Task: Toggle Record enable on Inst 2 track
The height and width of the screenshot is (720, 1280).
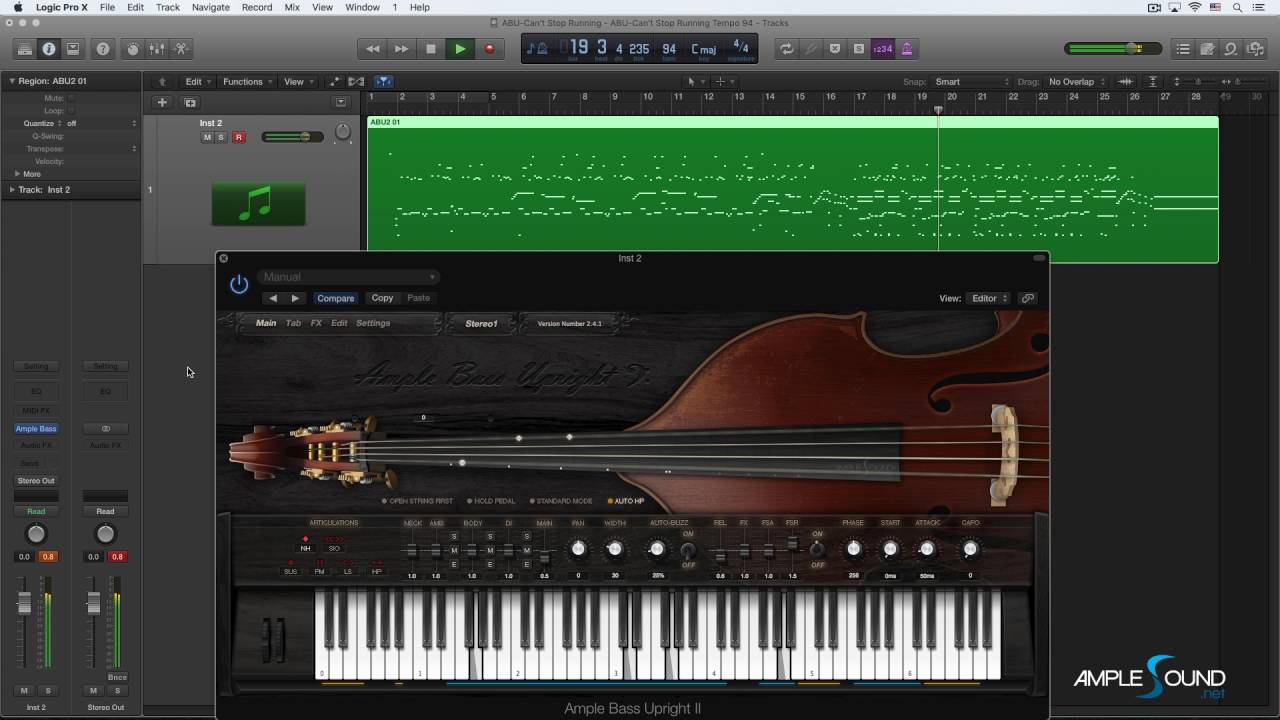Action: coord(238,137)
